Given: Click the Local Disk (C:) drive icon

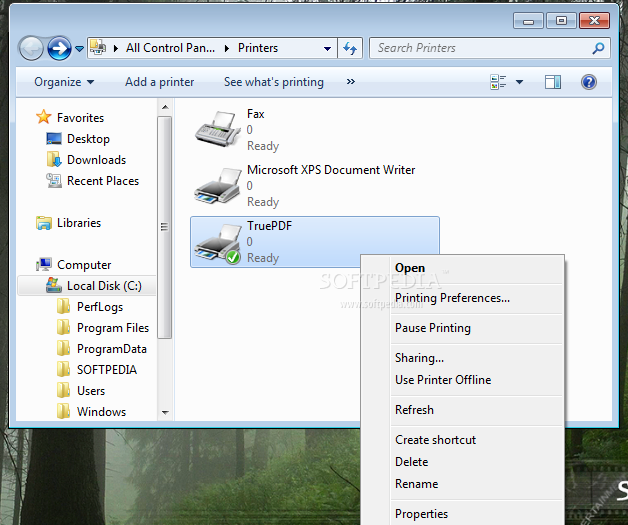Looking at the screenshot, I should pos(54,285).
